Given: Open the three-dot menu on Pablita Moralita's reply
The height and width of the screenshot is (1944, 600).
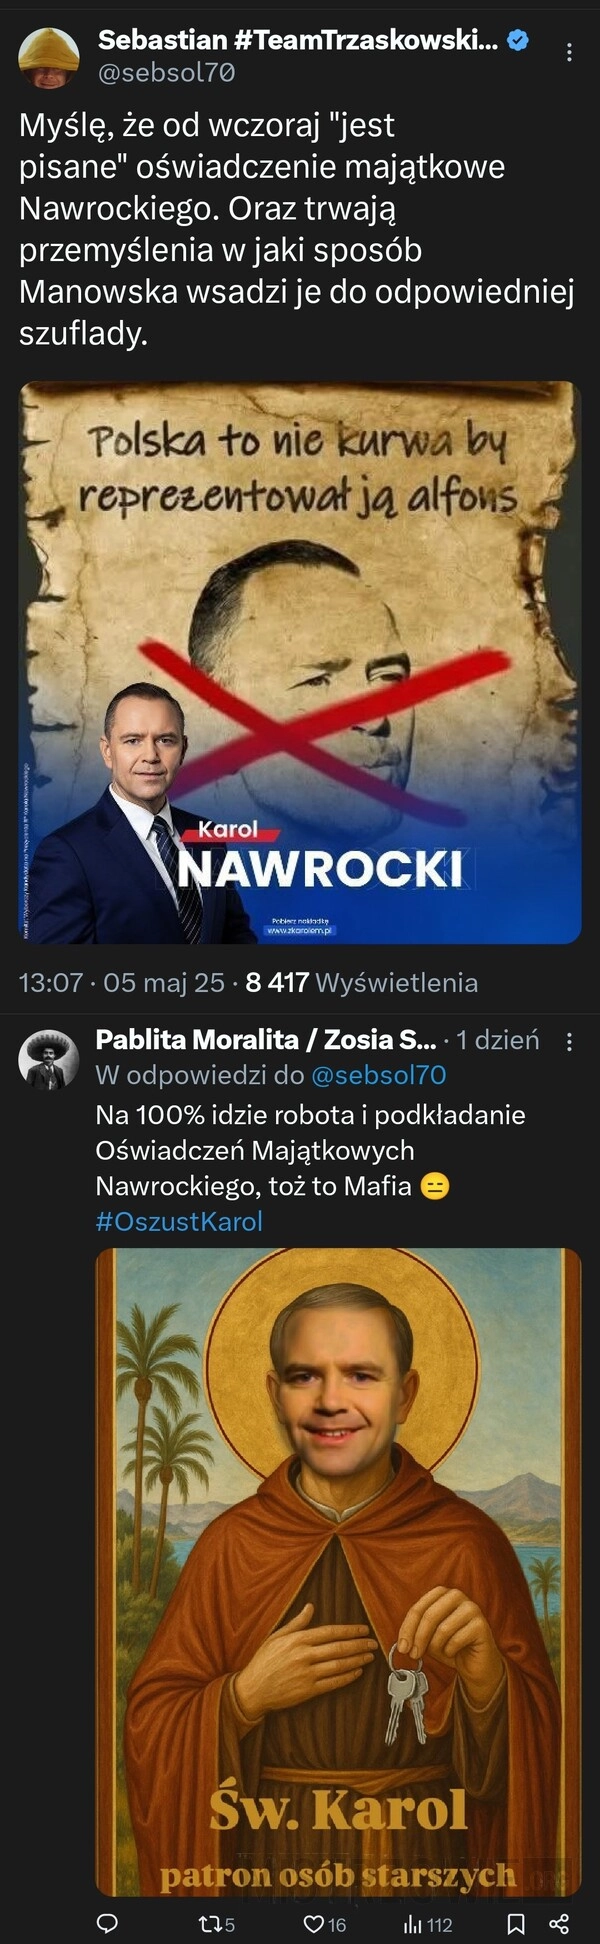Looking at the screenshot, I should click(569, 1041).
